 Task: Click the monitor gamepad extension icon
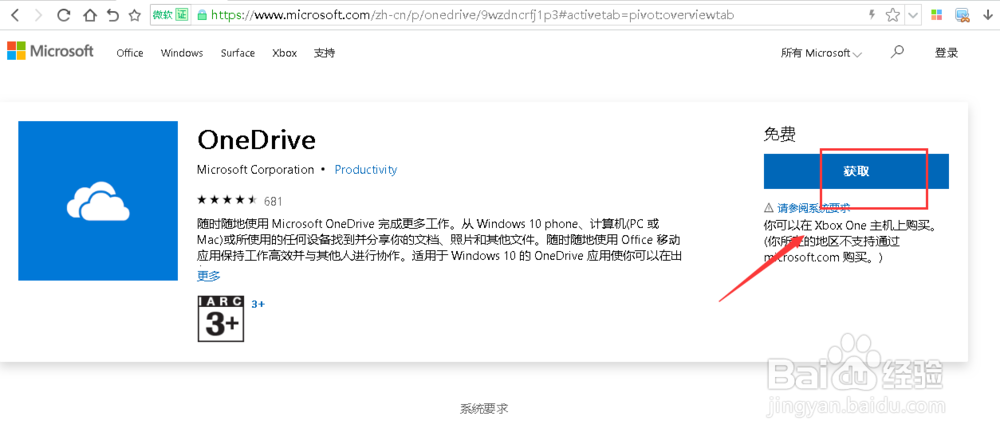(x=962, y=15)
